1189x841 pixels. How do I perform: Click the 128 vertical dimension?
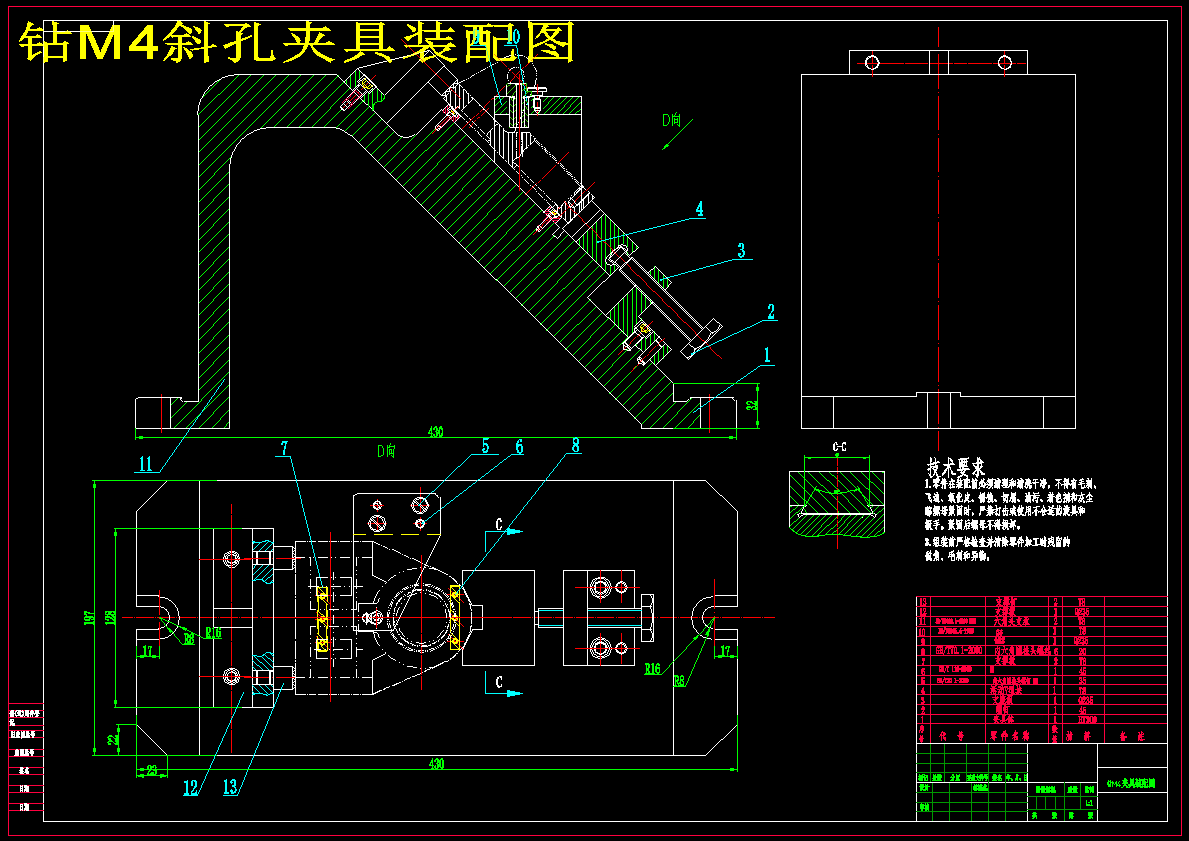(110, 618)
